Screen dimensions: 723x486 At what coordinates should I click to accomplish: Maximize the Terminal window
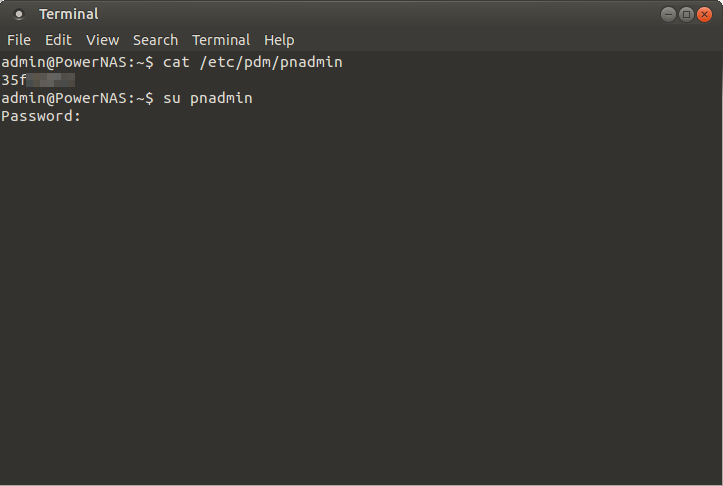tap(686, 15)
